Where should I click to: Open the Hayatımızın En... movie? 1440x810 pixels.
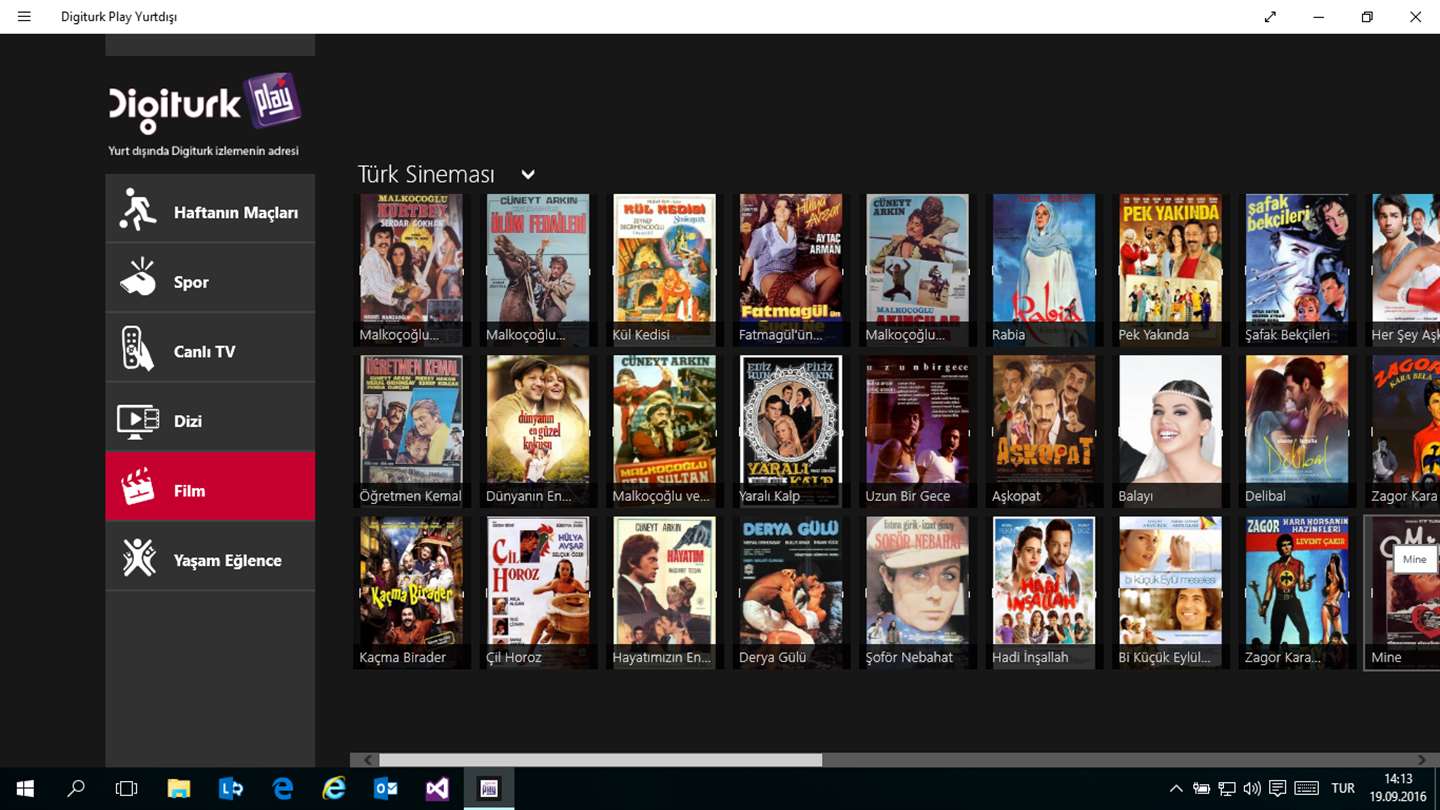coord(664,592)
